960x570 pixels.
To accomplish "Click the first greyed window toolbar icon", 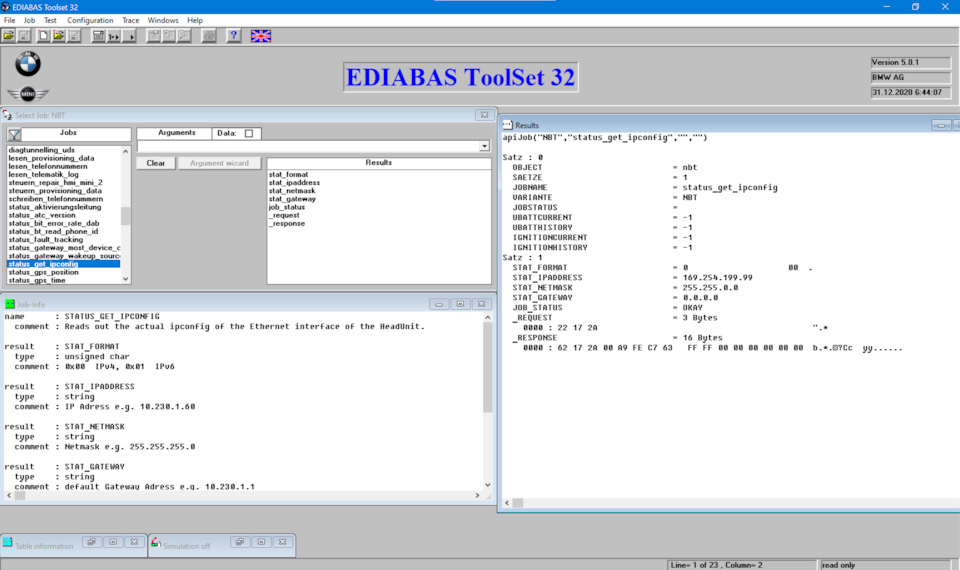I will coord(154,36).
